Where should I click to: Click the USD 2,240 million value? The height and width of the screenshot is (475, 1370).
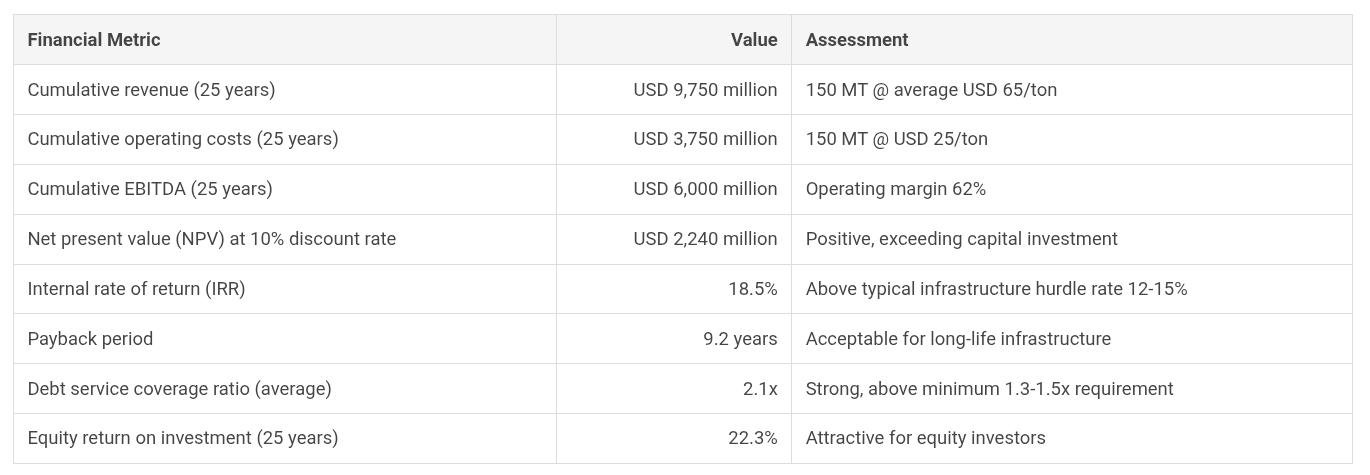(705, 239)
